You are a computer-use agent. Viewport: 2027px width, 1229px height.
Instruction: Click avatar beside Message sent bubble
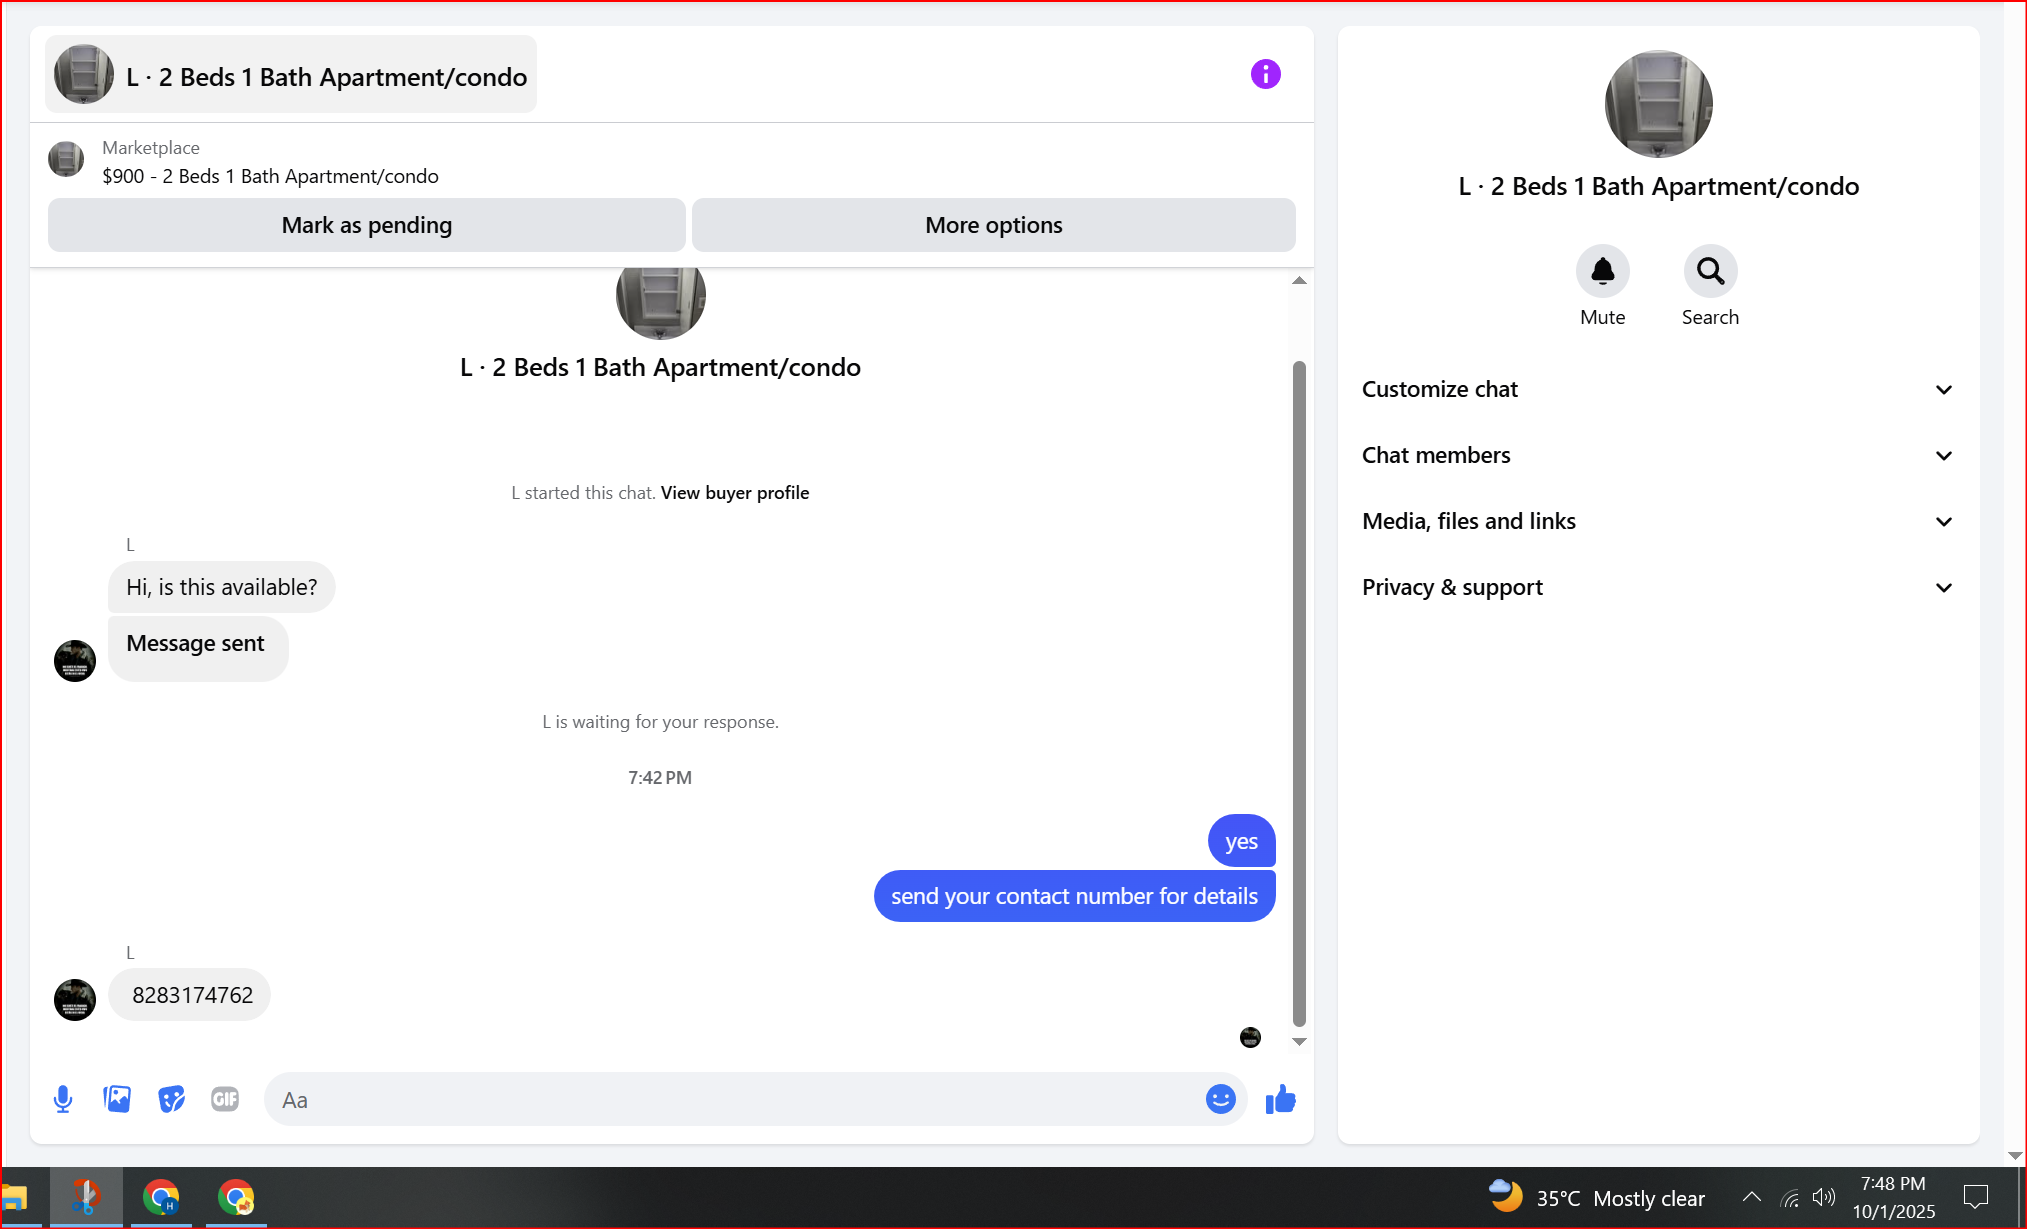[75, 661]
